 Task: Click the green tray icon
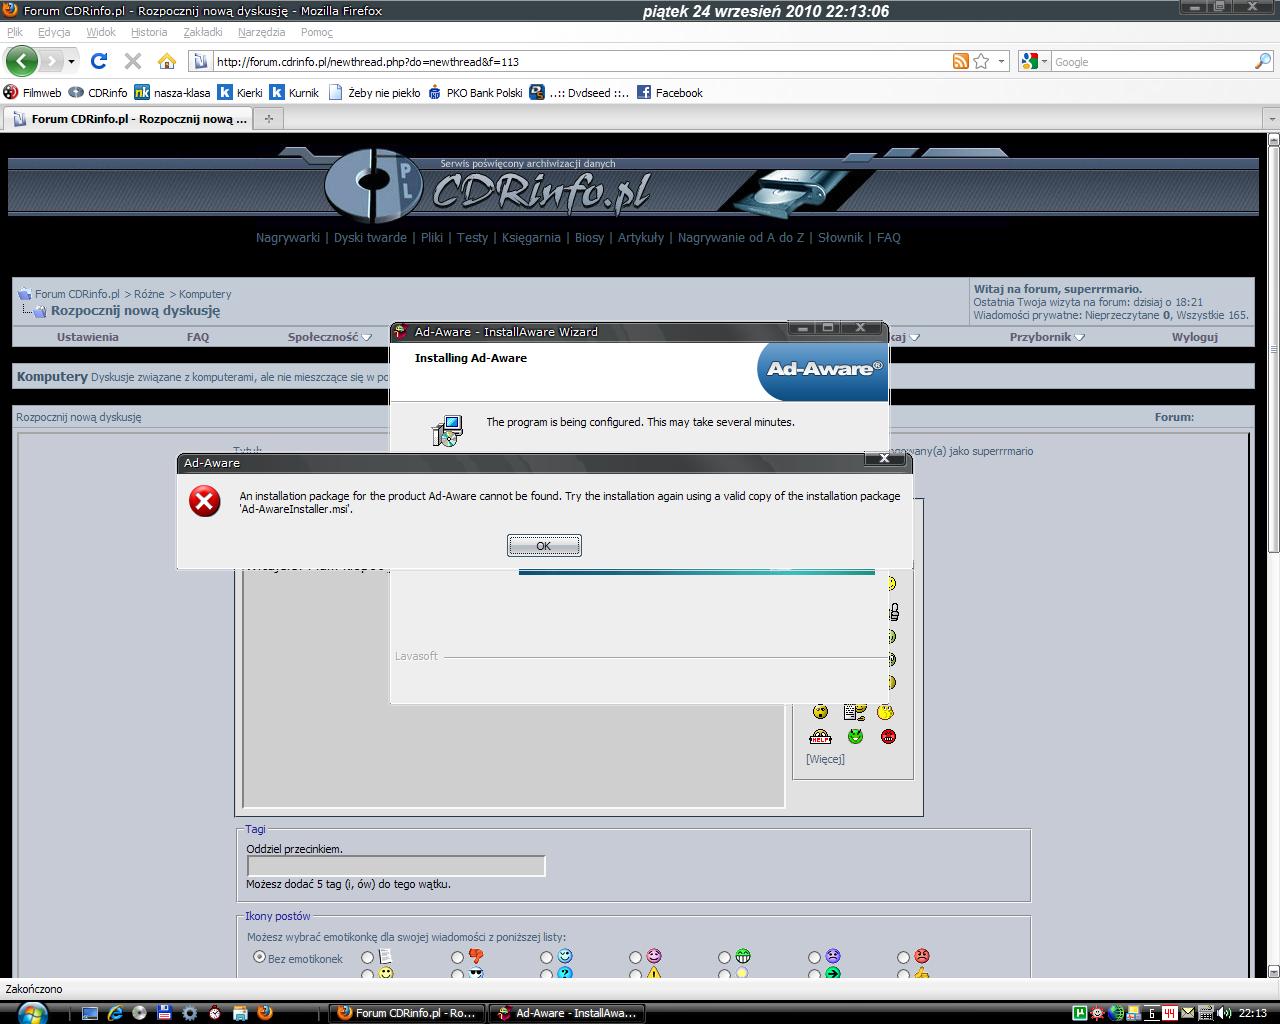coord(1079,1013)
